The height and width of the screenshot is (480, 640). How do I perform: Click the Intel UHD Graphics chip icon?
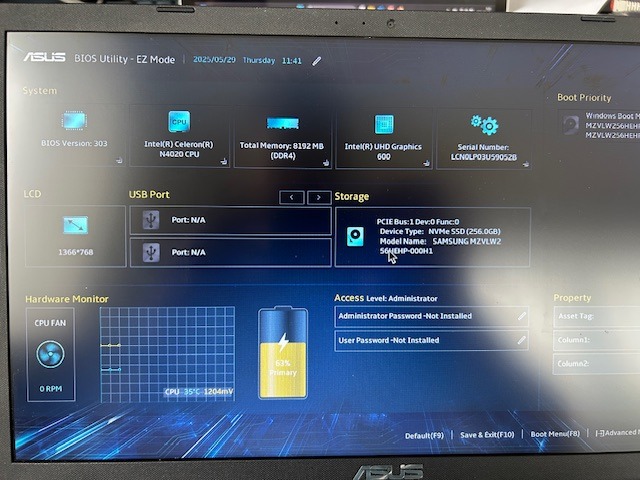[384, 124]
